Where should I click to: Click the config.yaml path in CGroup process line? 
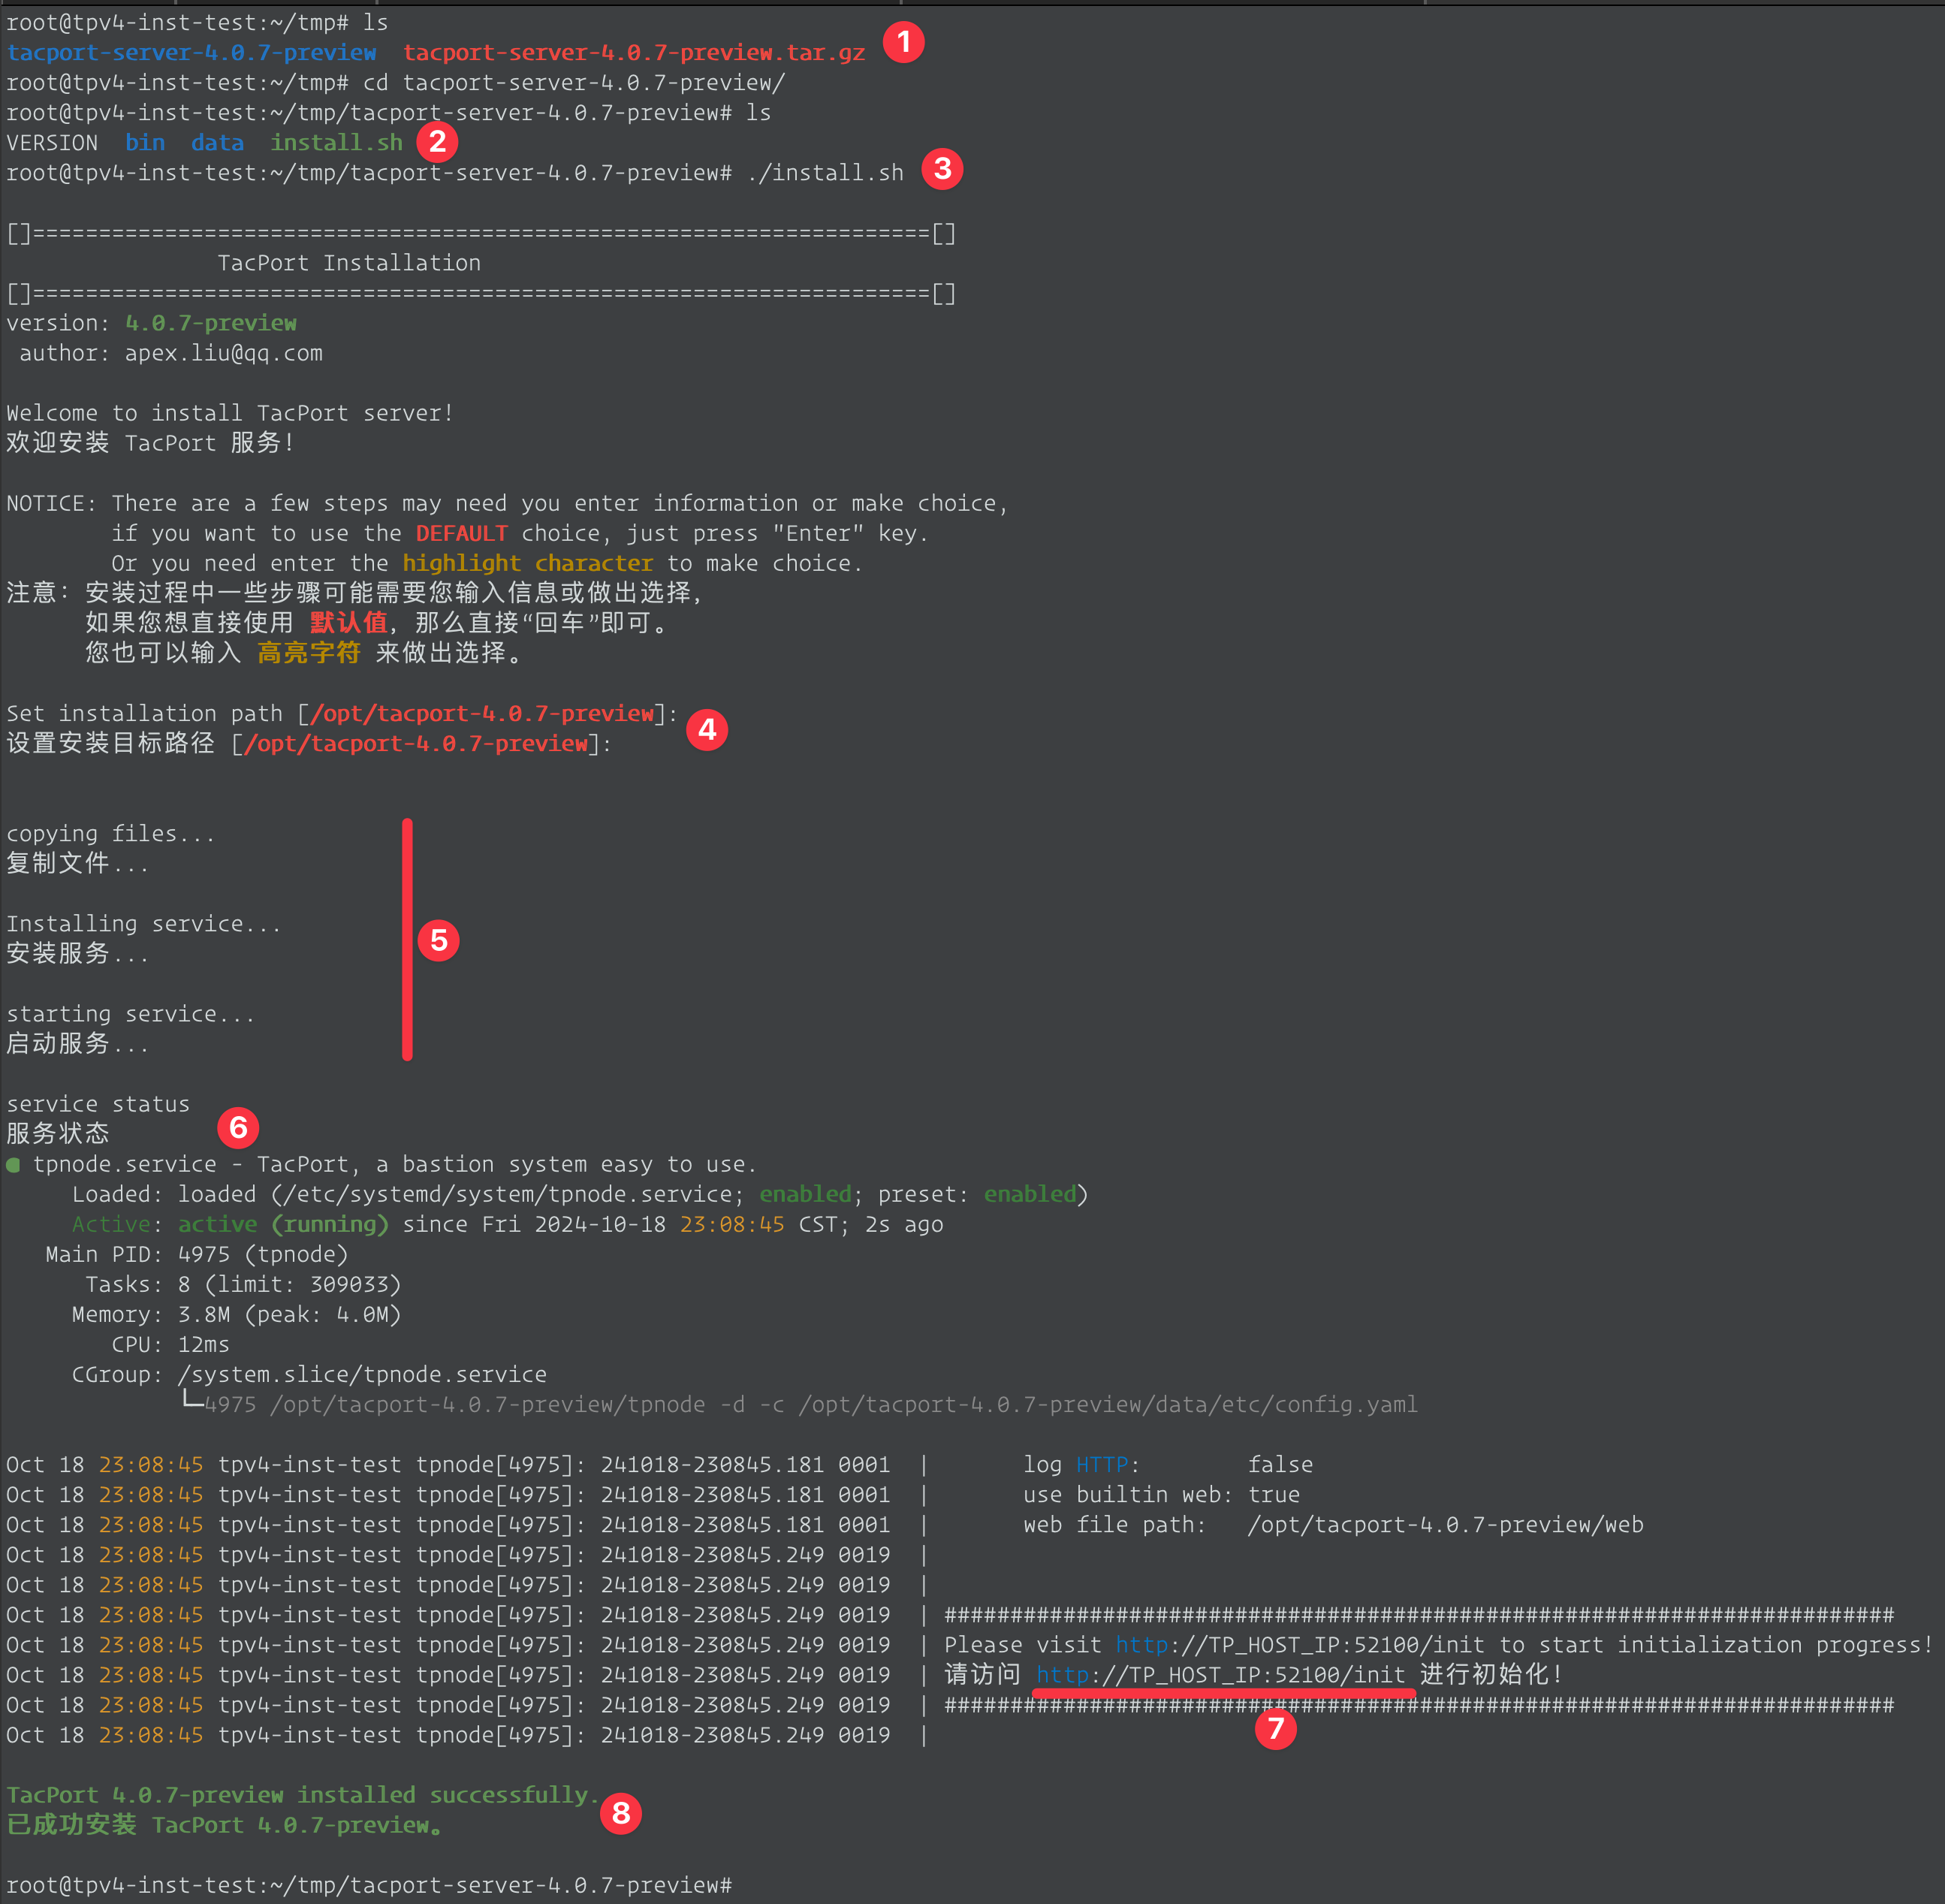pos(1108,1404)
